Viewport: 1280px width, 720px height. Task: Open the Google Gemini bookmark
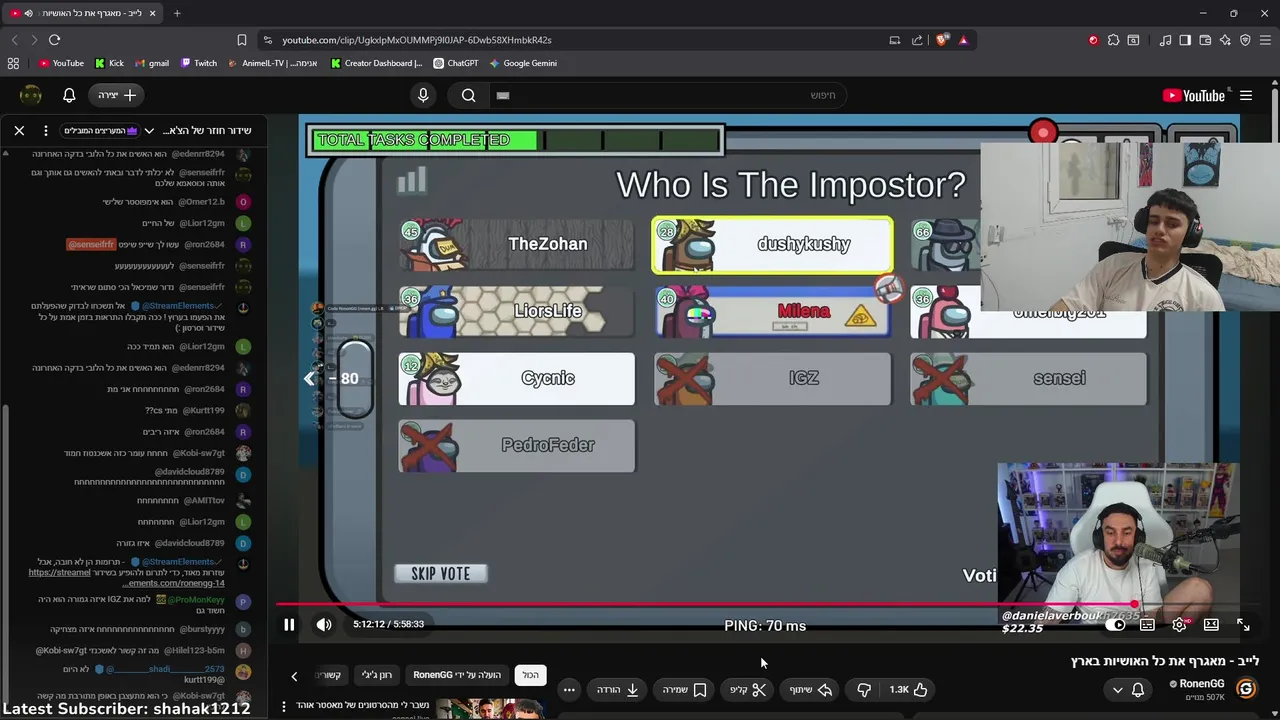[x=523, y=63]
